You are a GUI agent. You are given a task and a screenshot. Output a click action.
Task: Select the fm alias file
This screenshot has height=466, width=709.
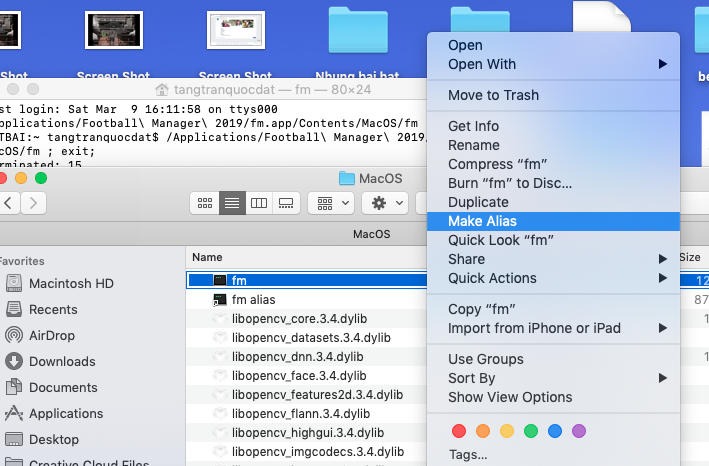coord(253,300)
